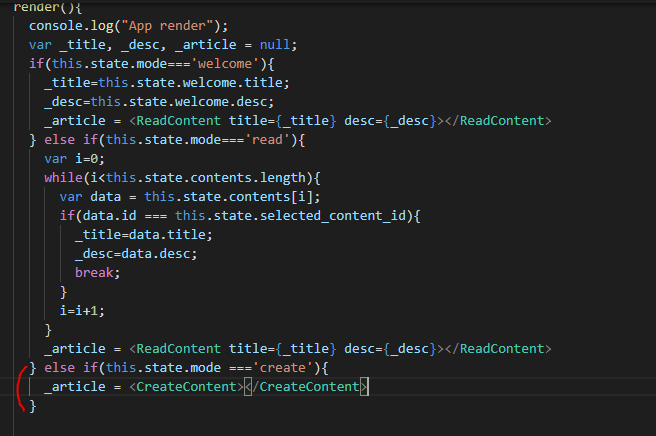Click _title=this.state.welcome.title line

[167, 83]
